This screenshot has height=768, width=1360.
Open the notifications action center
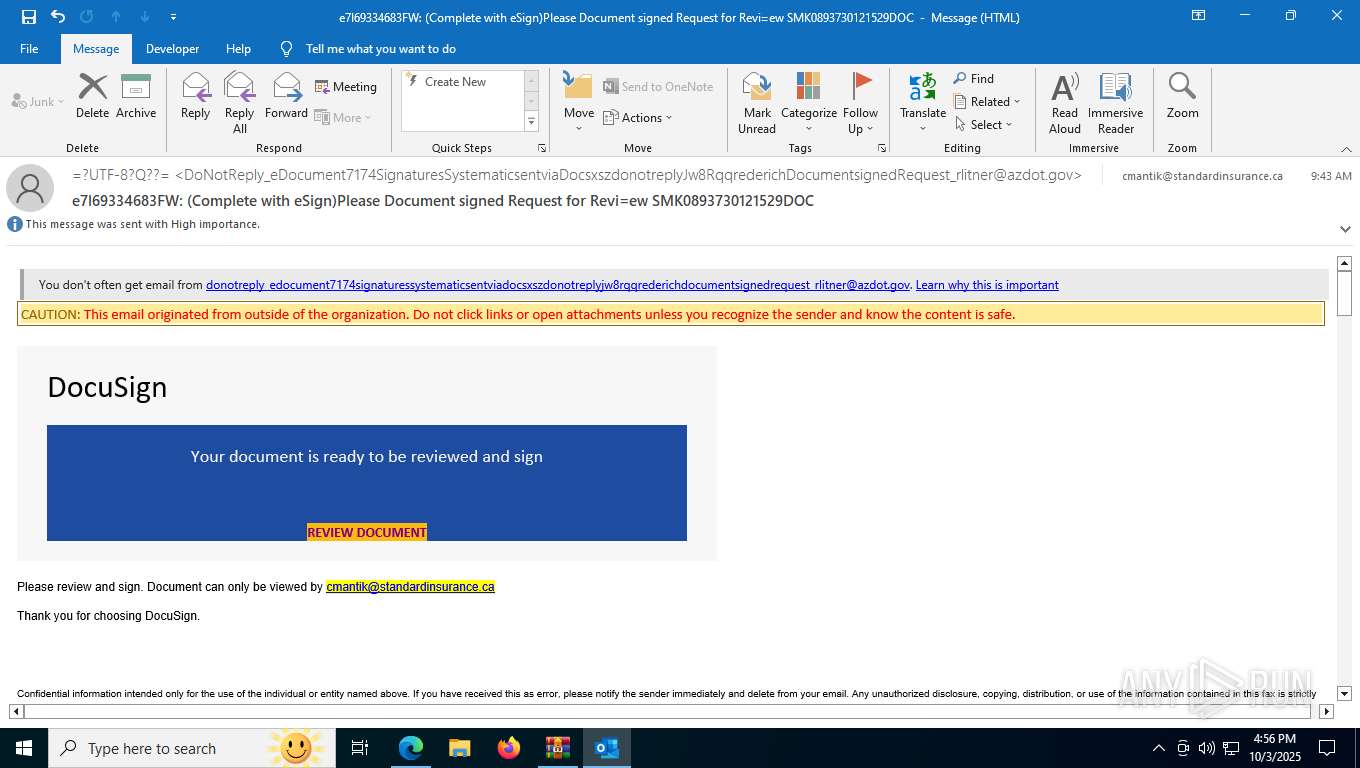pyautogui.click(x=1326, y=748)
